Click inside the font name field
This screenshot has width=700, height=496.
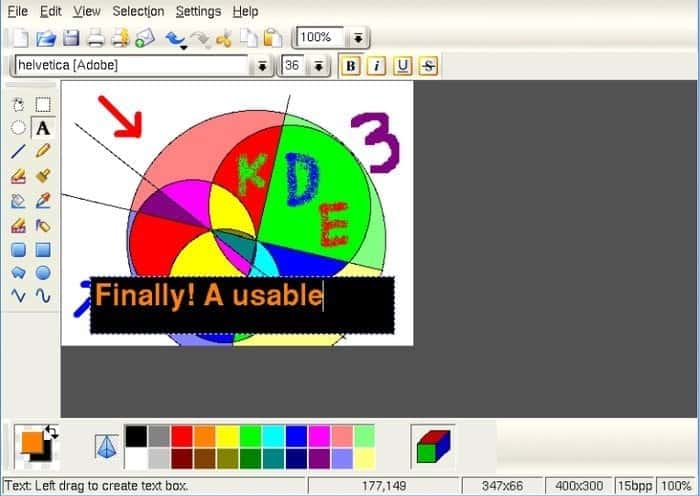tap(132, 66)
